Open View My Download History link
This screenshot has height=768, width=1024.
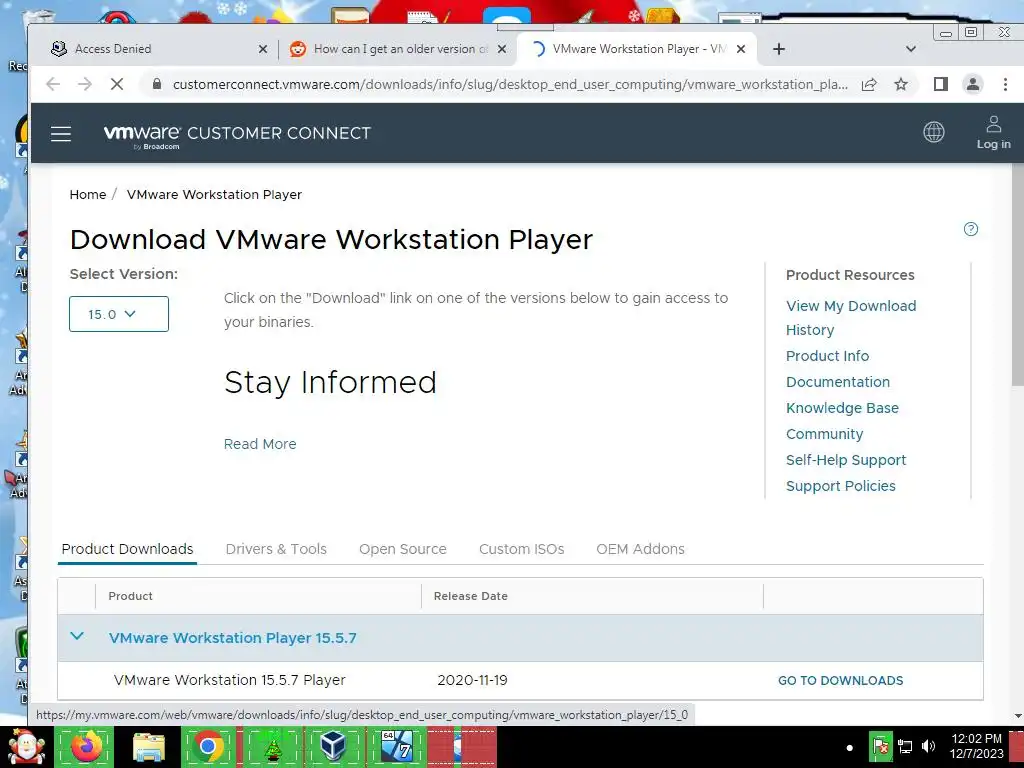pos(851,318)
